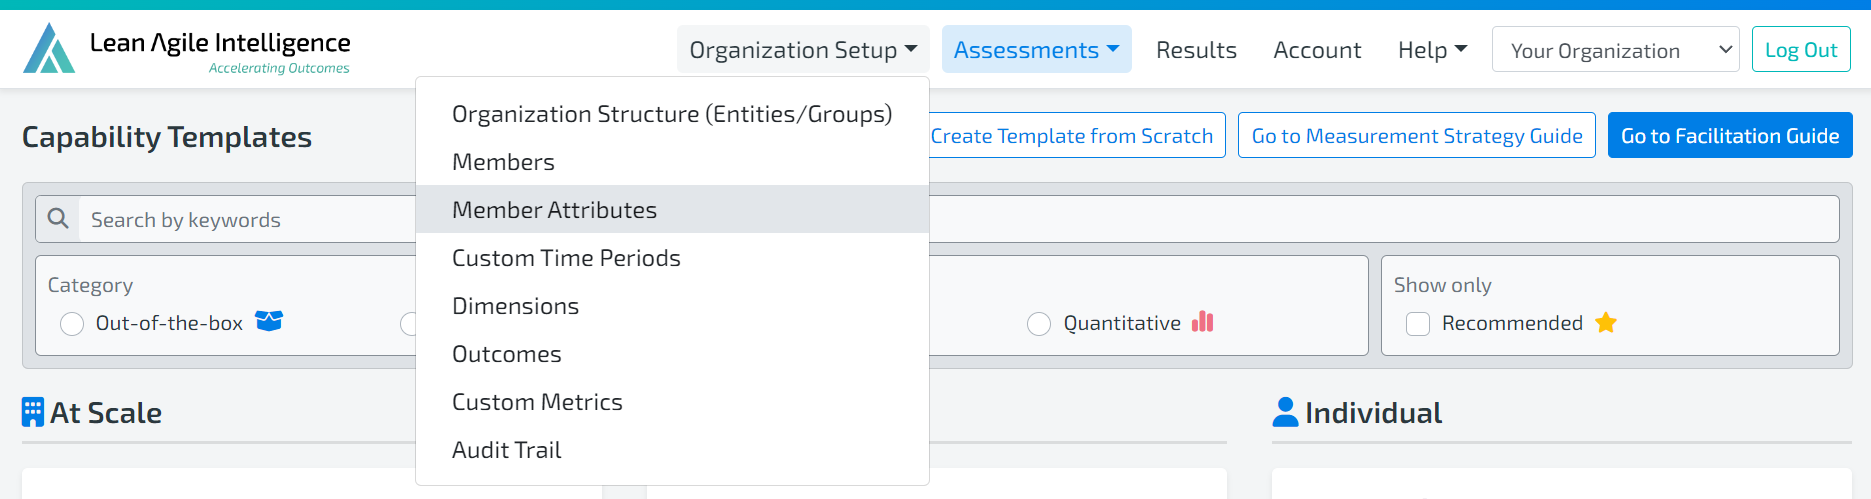
Task: Collapse the Organization Setup dropdown
Action: point(803,49)
